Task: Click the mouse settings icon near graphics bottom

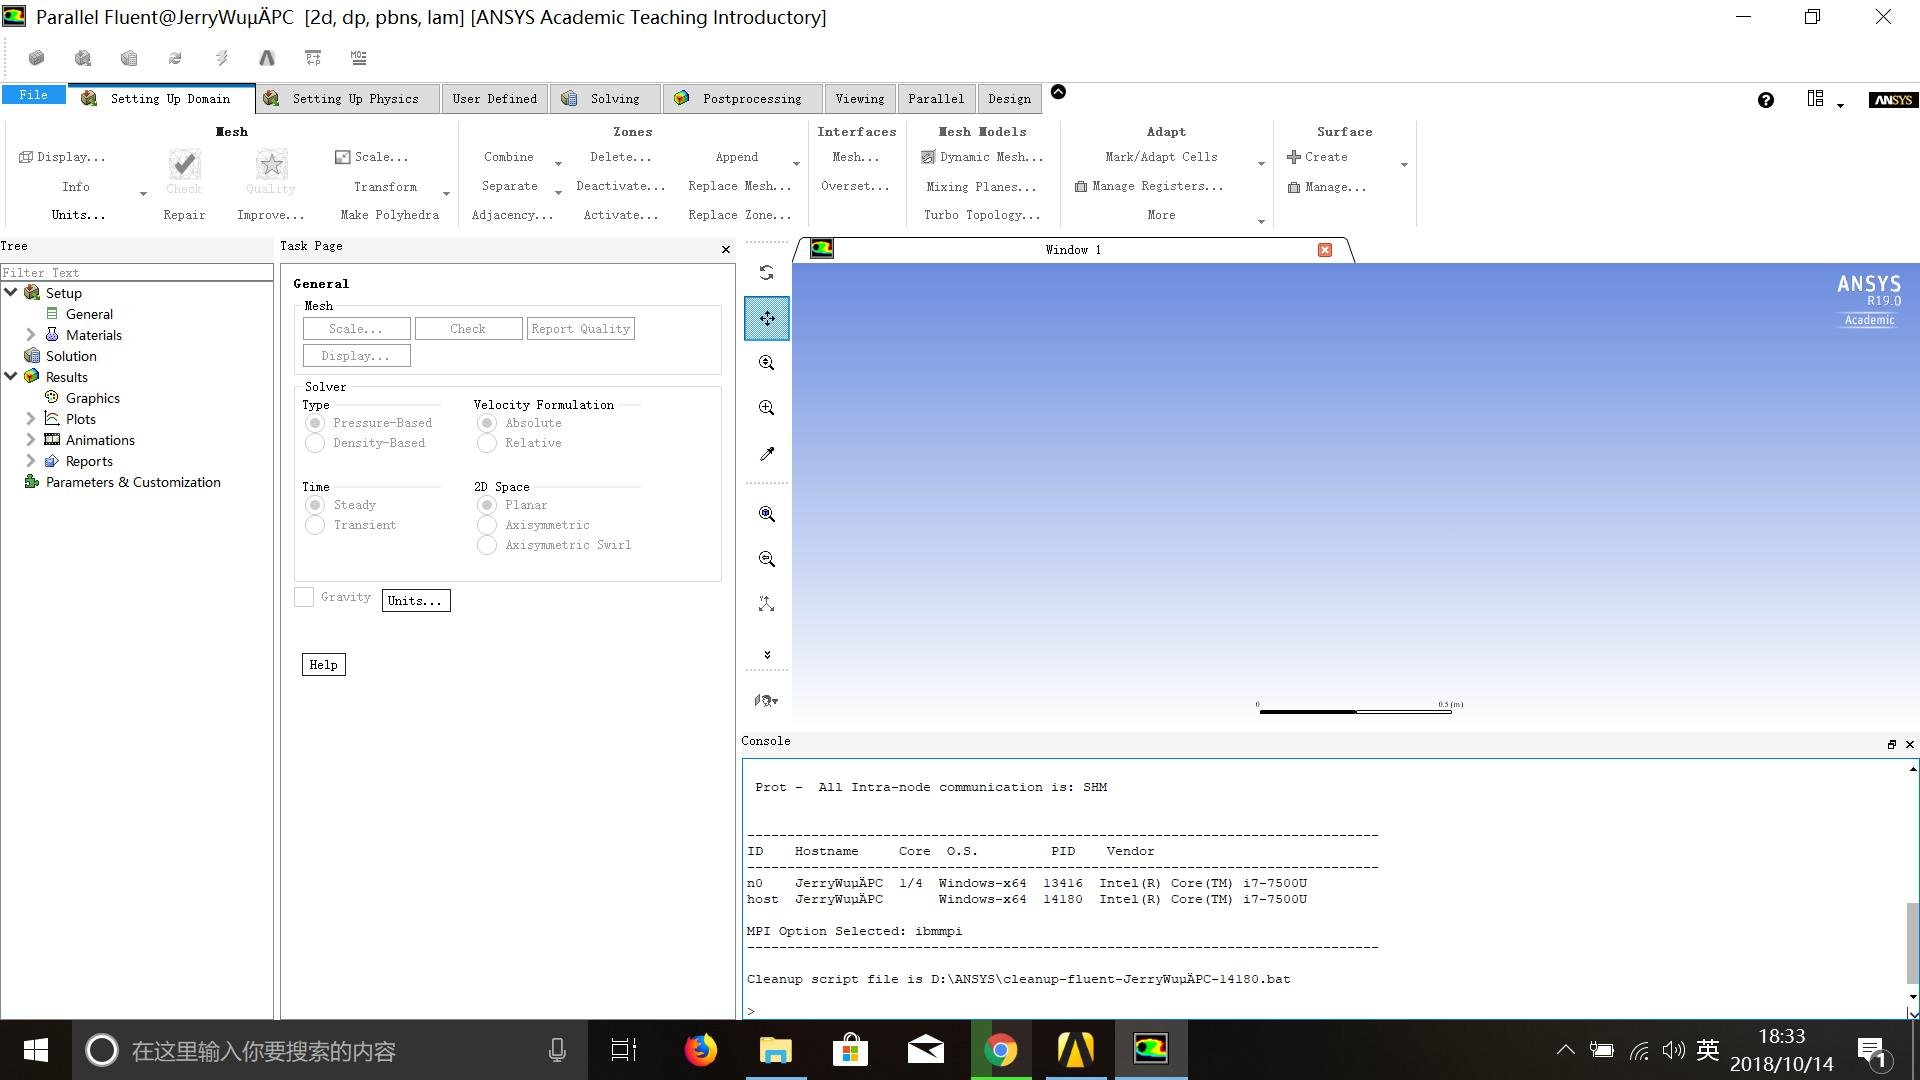Action: (767, 701)
